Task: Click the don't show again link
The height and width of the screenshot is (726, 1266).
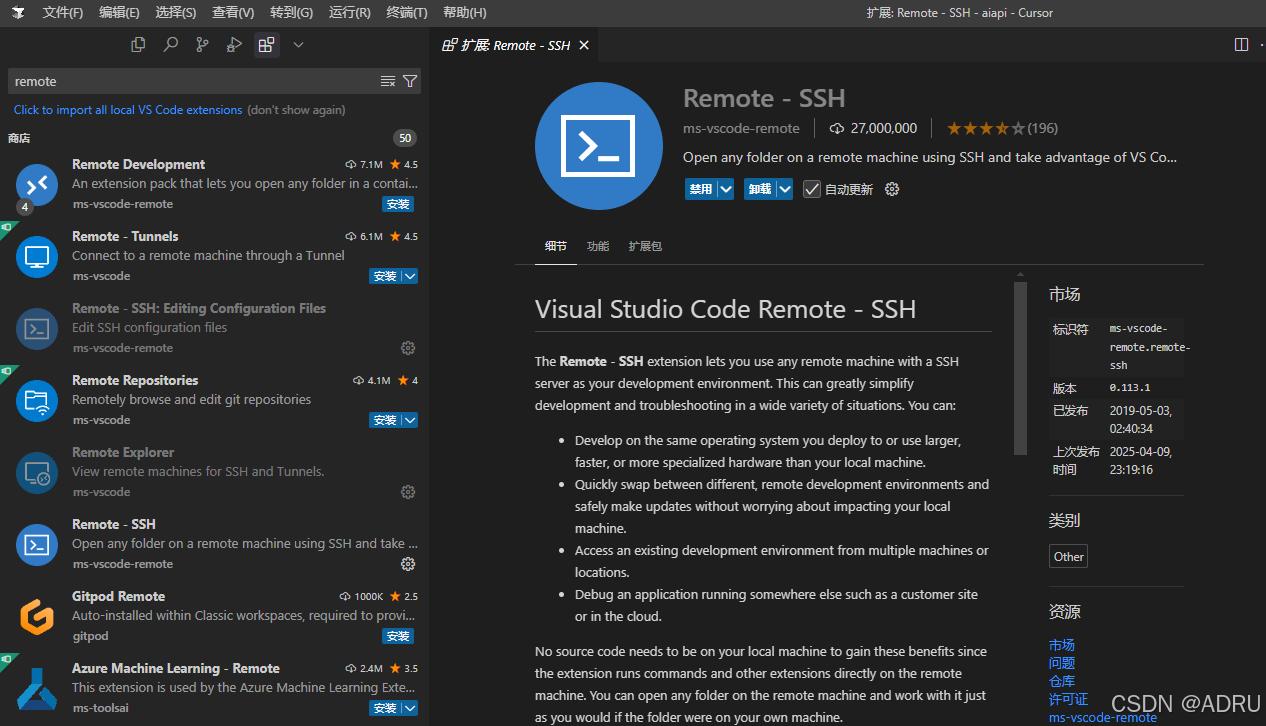Action: pos(296,110)
